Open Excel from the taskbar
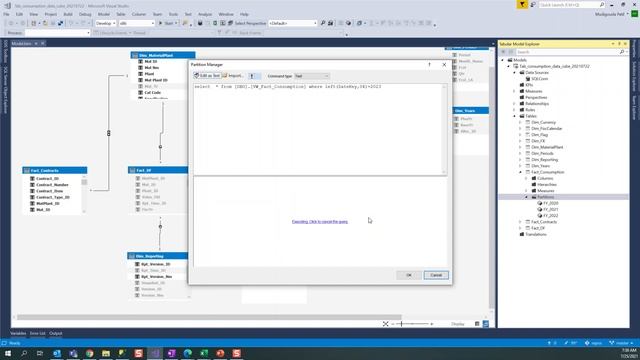Image resolution: width=640 pixels, height=360 pixels. click(204, 353)
